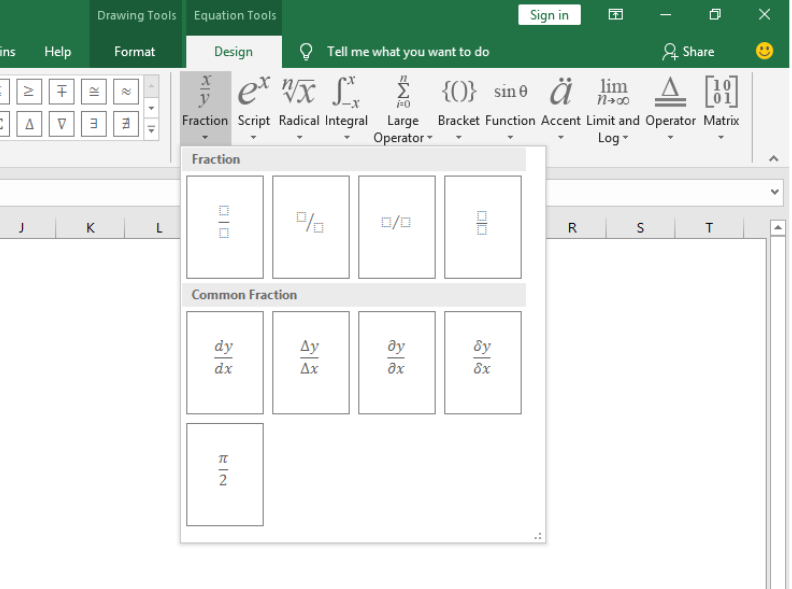Open the Matrix structures menu

(x=721, y=108)
